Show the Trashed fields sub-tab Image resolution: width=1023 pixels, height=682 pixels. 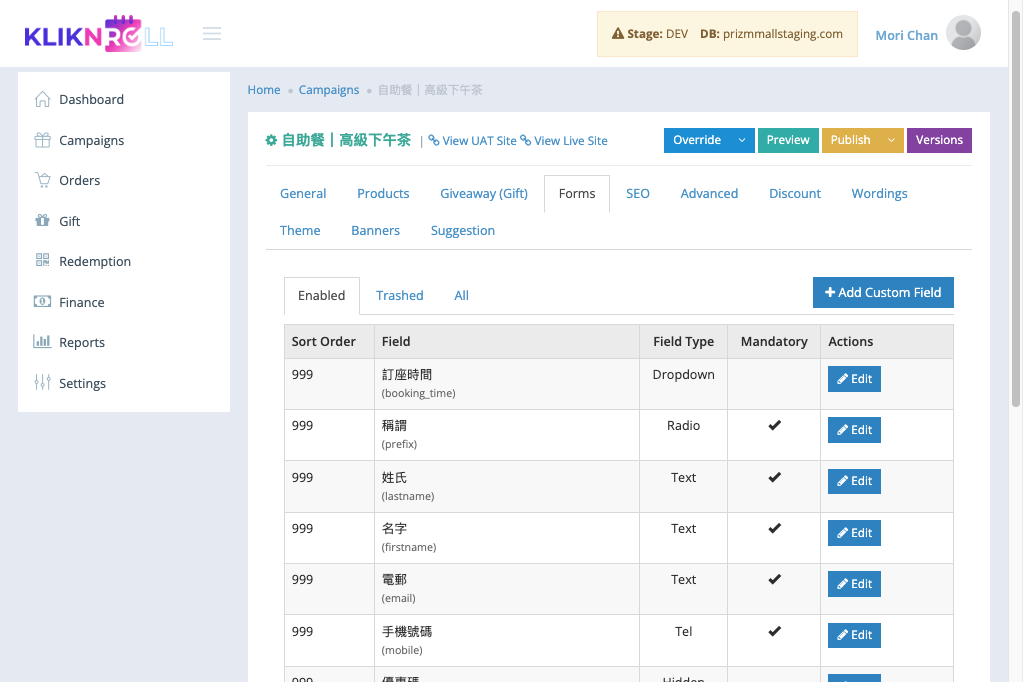pyautogui.click(x=399, y=296)
